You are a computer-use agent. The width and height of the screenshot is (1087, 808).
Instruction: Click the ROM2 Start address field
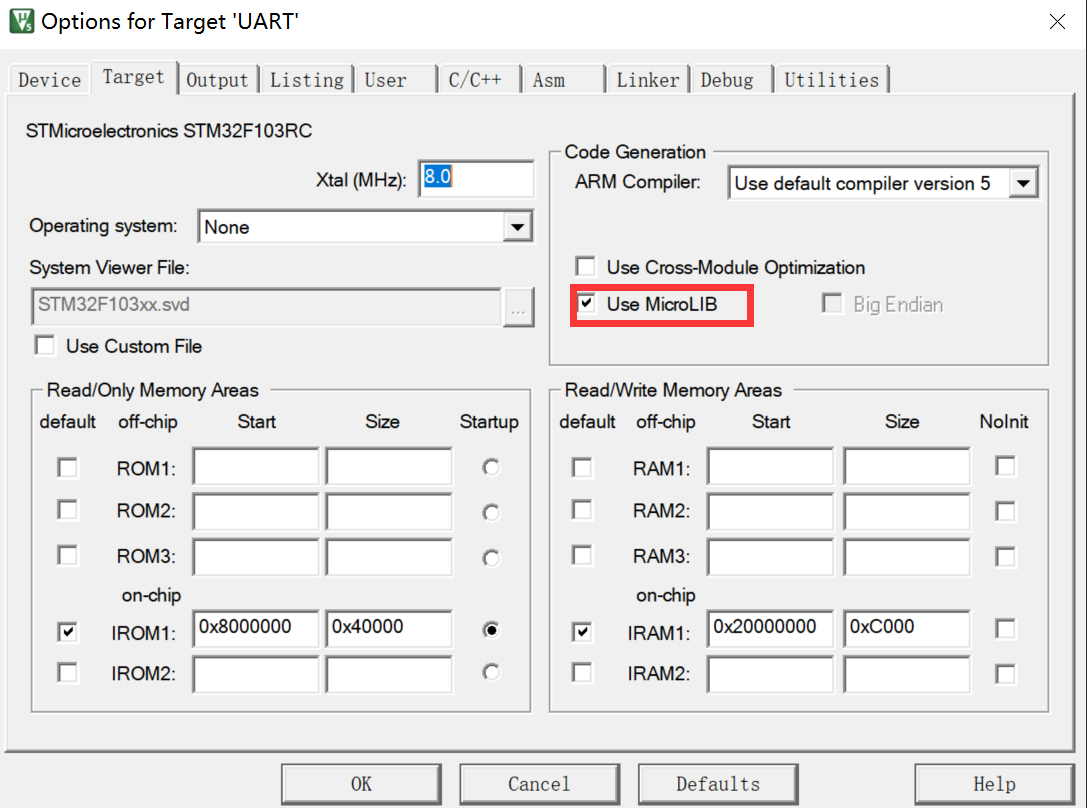256,511
